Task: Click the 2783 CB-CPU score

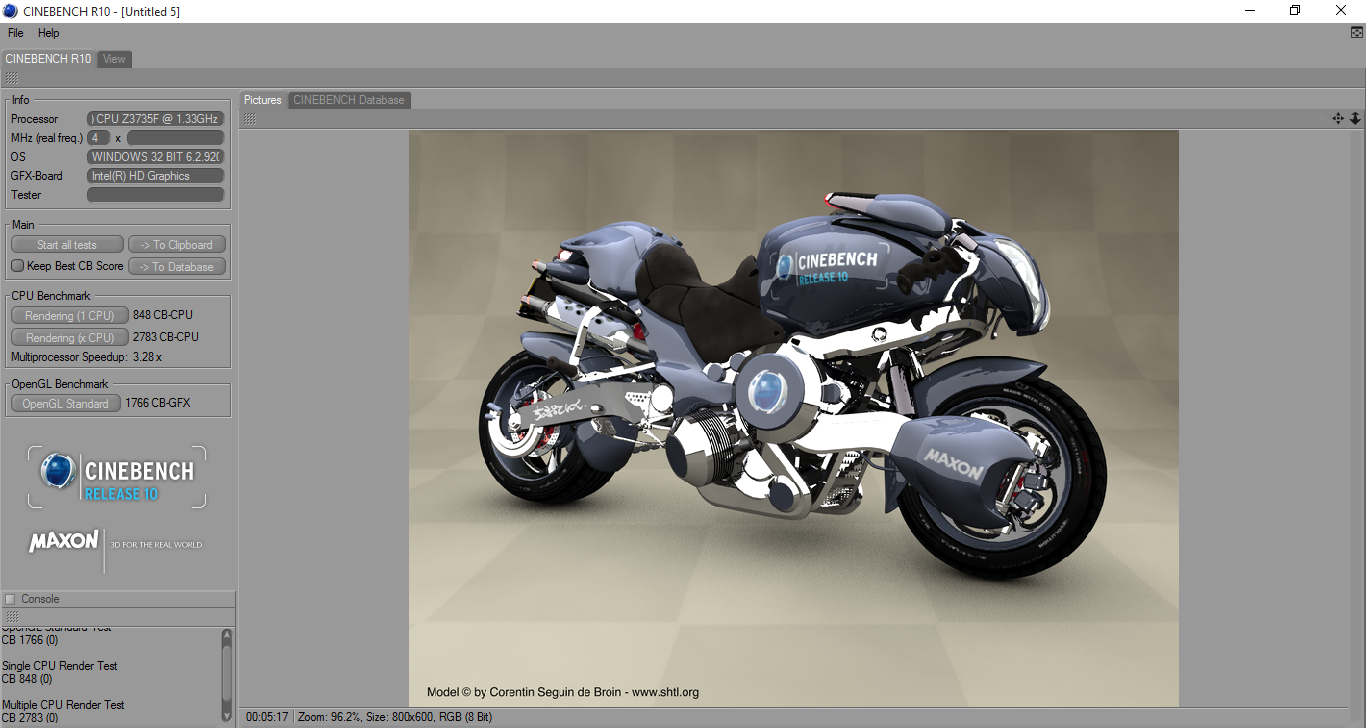Action: (x=166, y=337)
